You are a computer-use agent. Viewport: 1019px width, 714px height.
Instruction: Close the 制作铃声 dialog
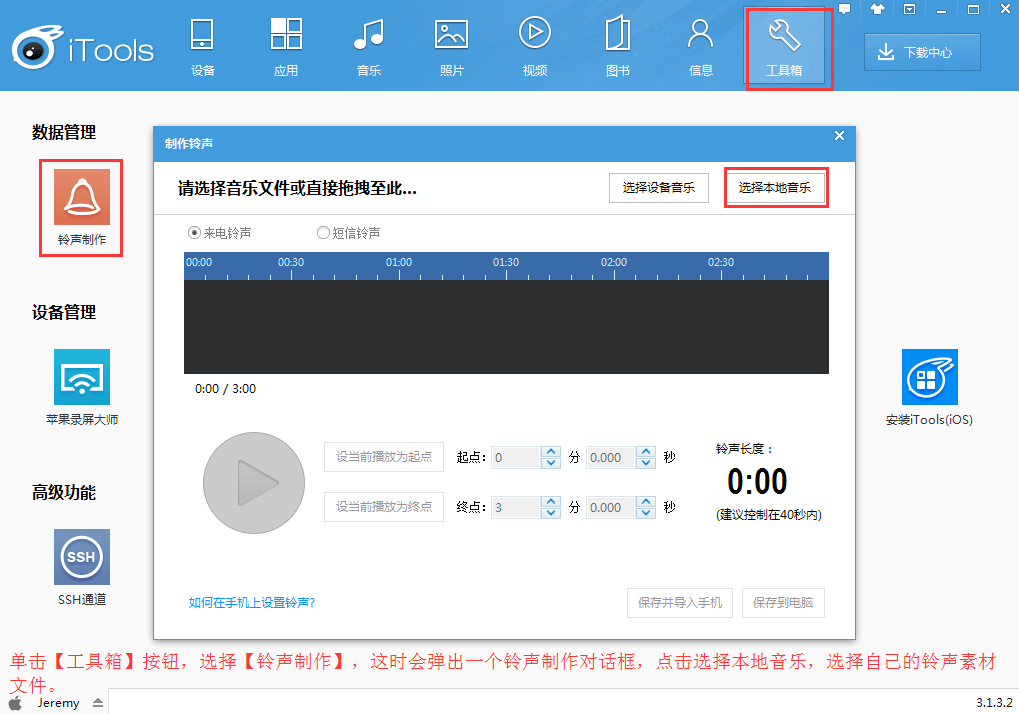click(x=840, y=135)
